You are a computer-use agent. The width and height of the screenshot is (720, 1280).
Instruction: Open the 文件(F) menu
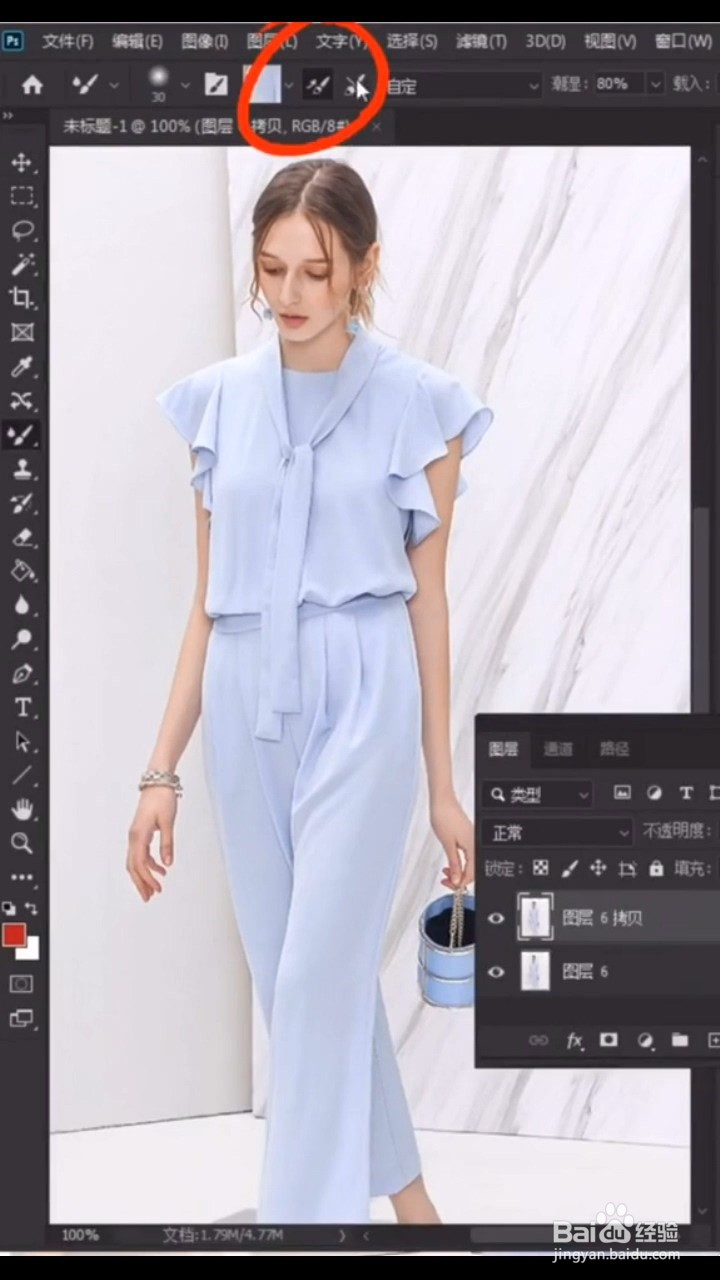point(68,41)
